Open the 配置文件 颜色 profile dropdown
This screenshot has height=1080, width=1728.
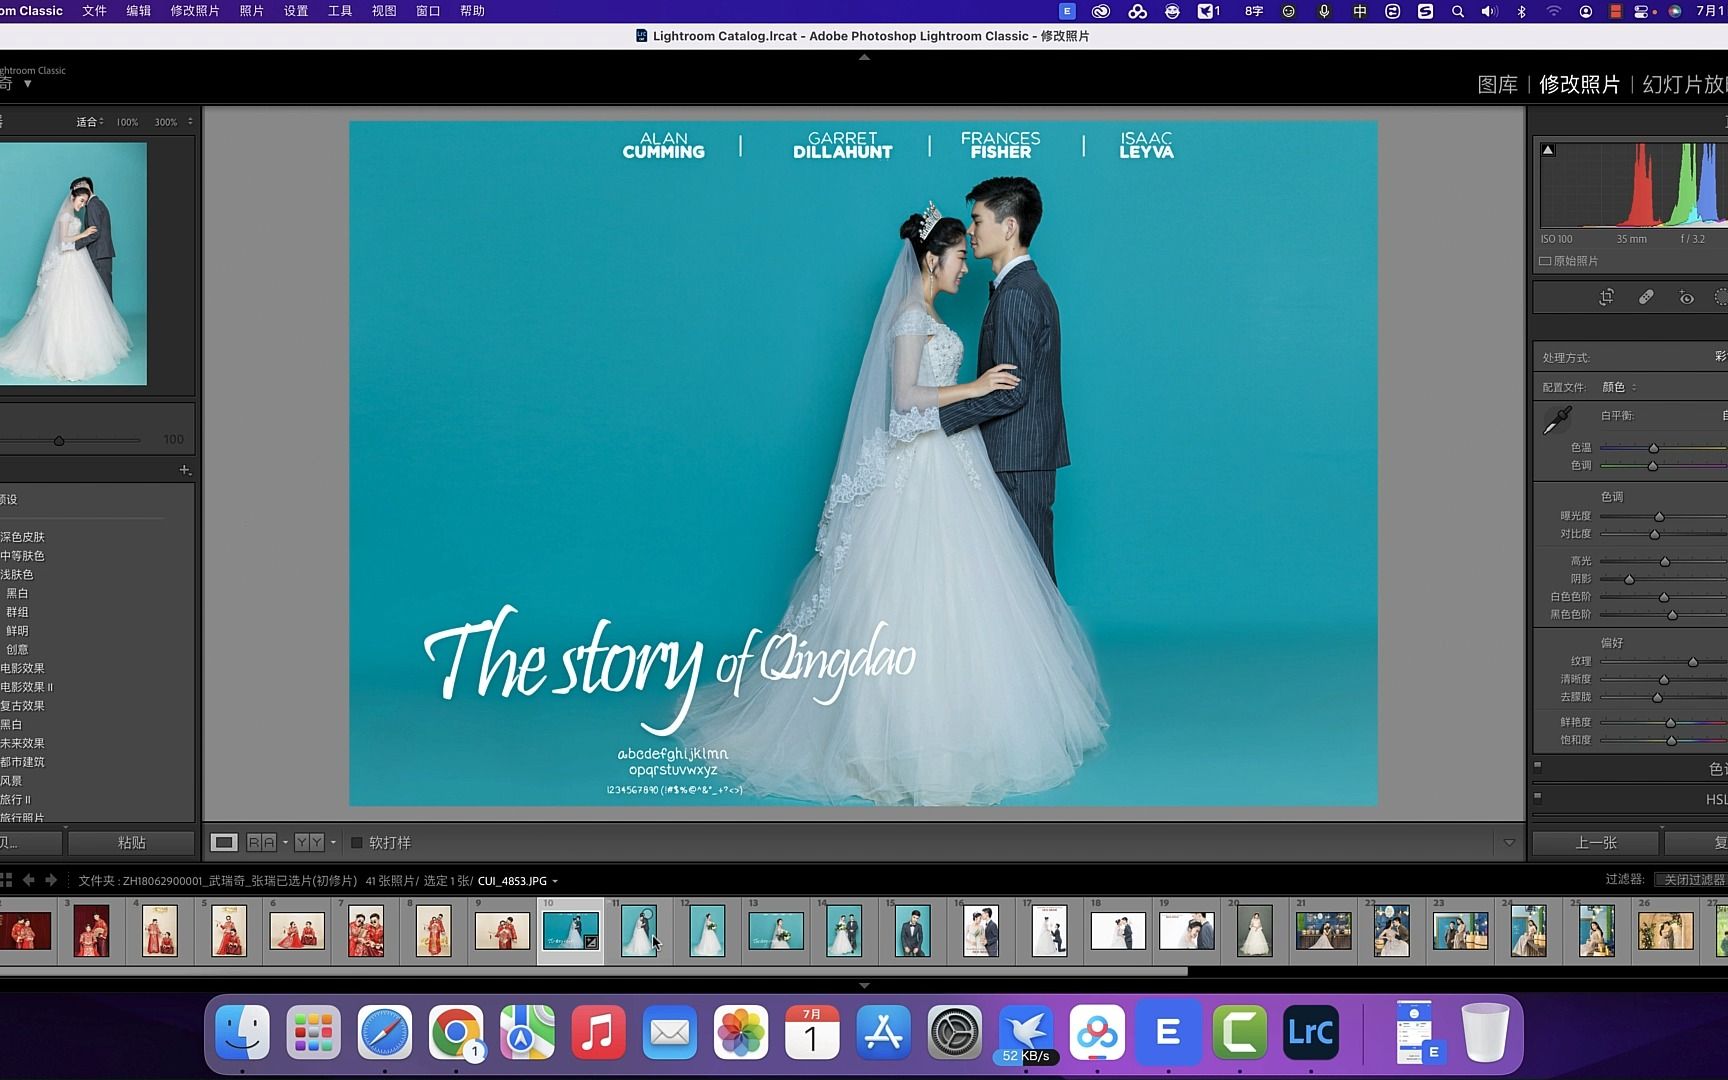pos(1614,387)
